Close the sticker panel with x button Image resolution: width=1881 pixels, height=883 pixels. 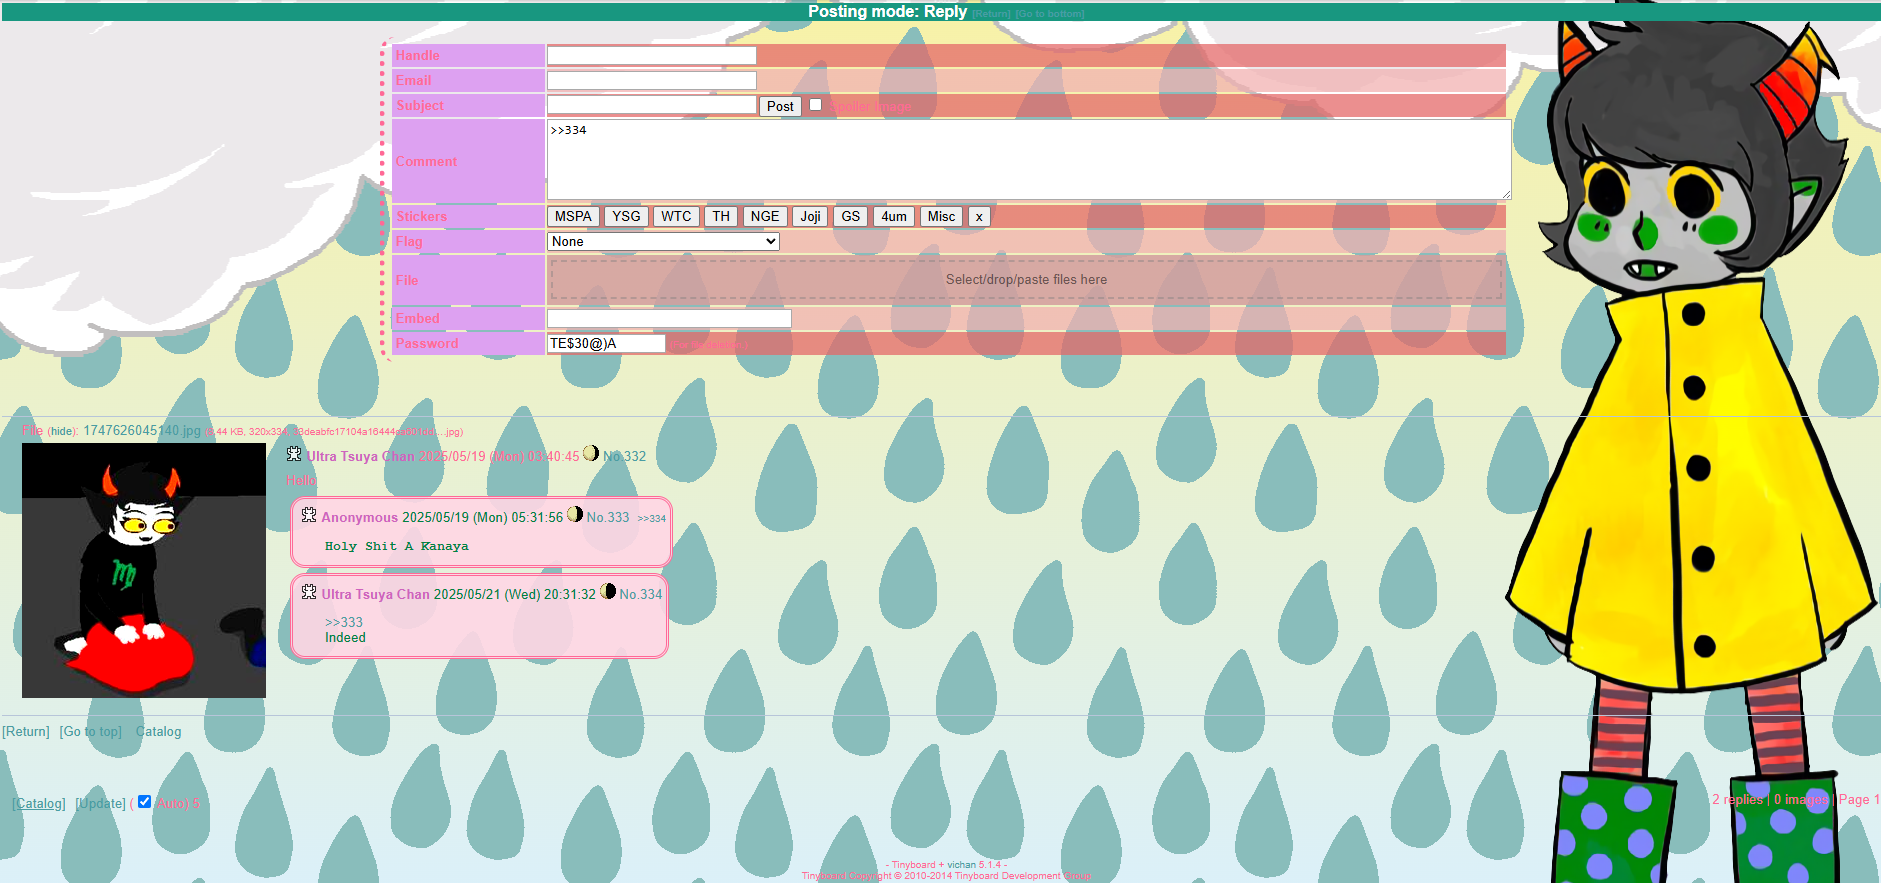pyautogui.click(x=979, y=216)
